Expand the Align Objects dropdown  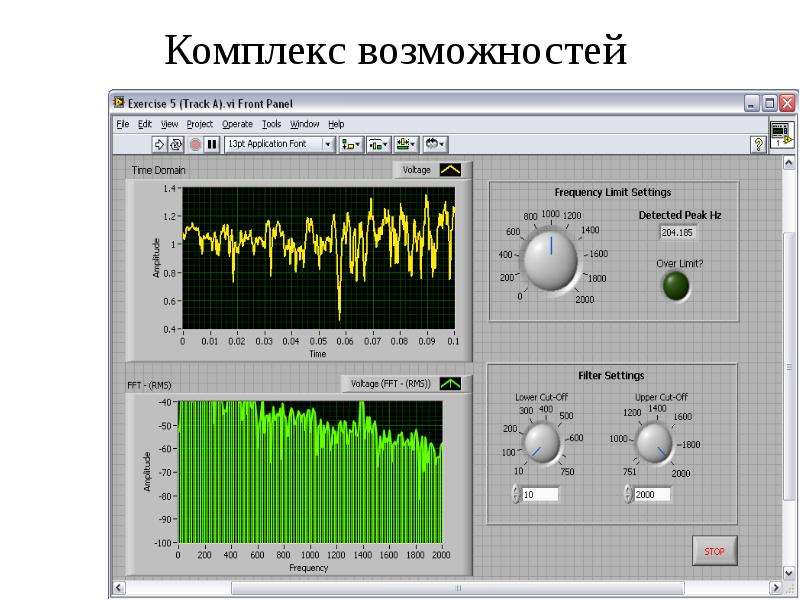point(351,144)
